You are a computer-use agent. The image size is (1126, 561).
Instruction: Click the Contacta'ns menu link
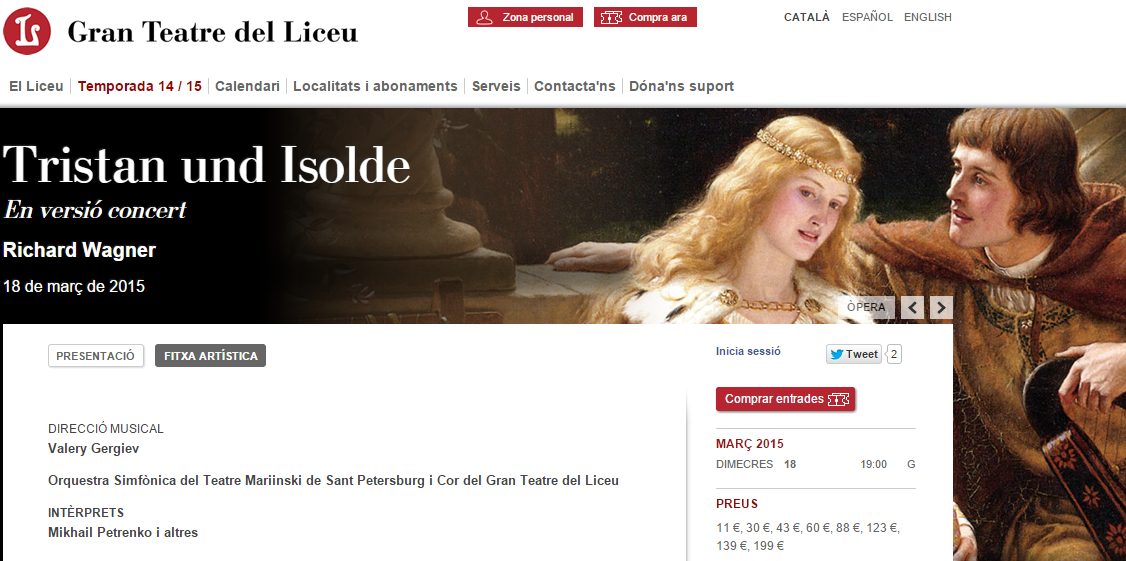pos(574,86)
